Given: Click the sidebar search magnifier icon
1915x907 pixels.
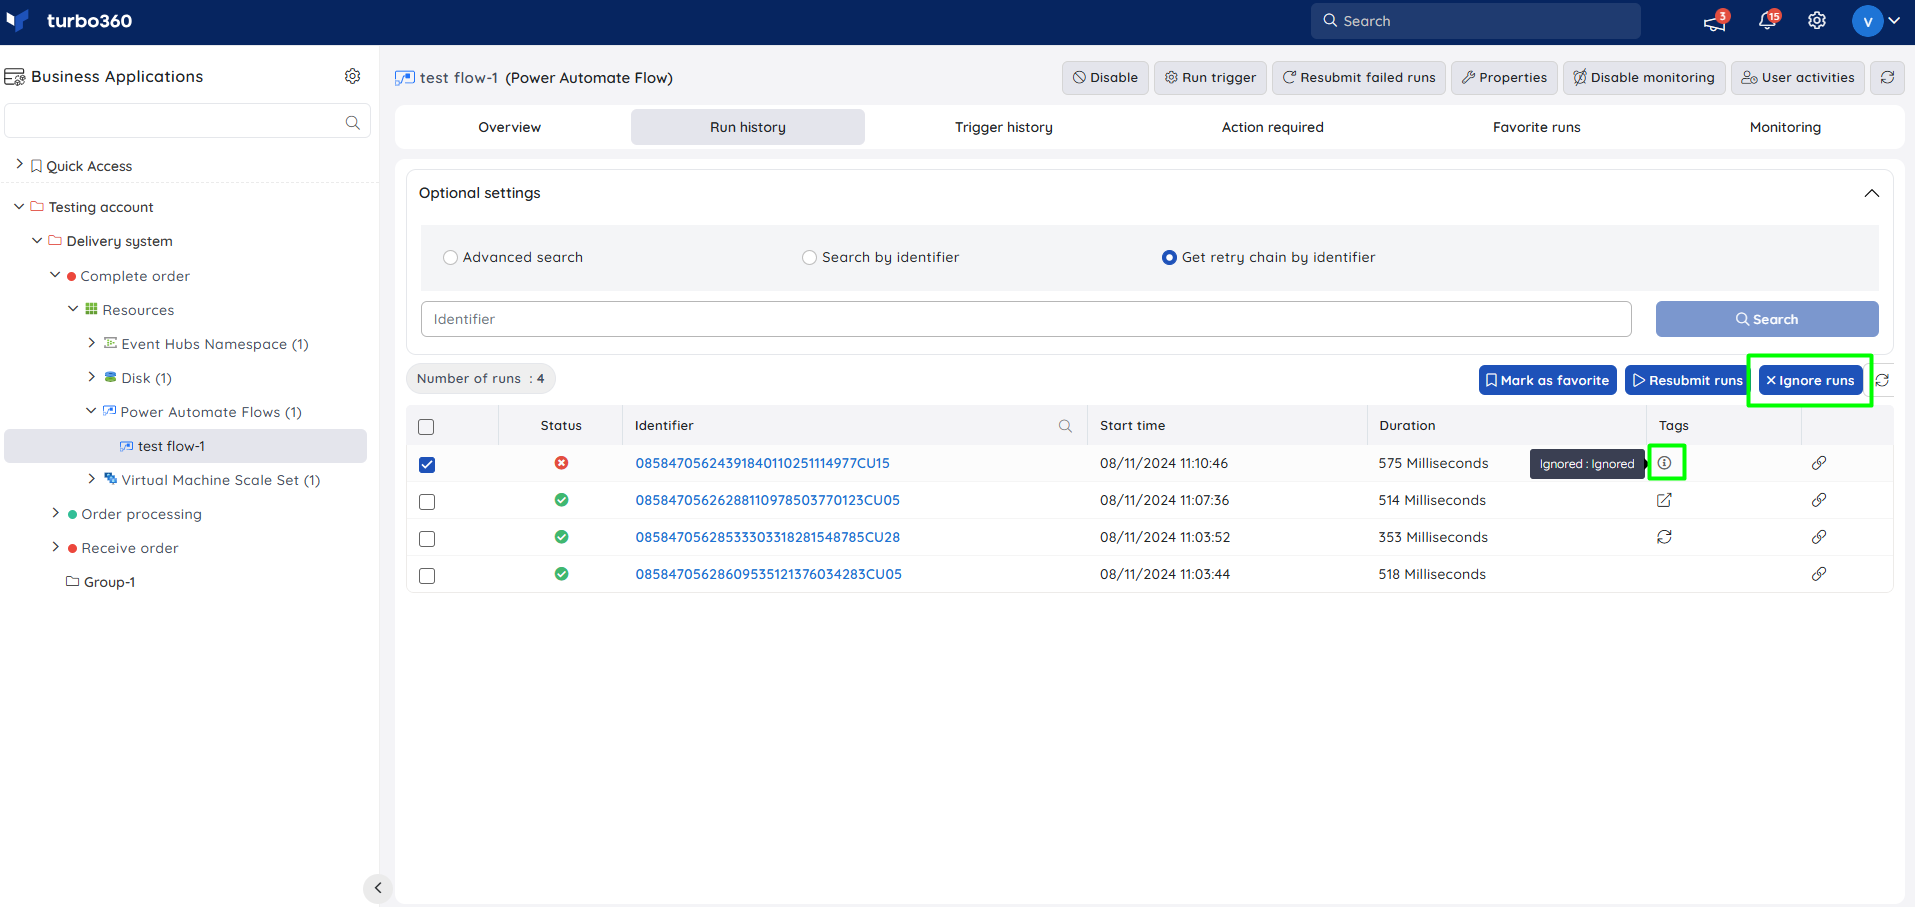Looking at the screenshot, I should point(352,122).
